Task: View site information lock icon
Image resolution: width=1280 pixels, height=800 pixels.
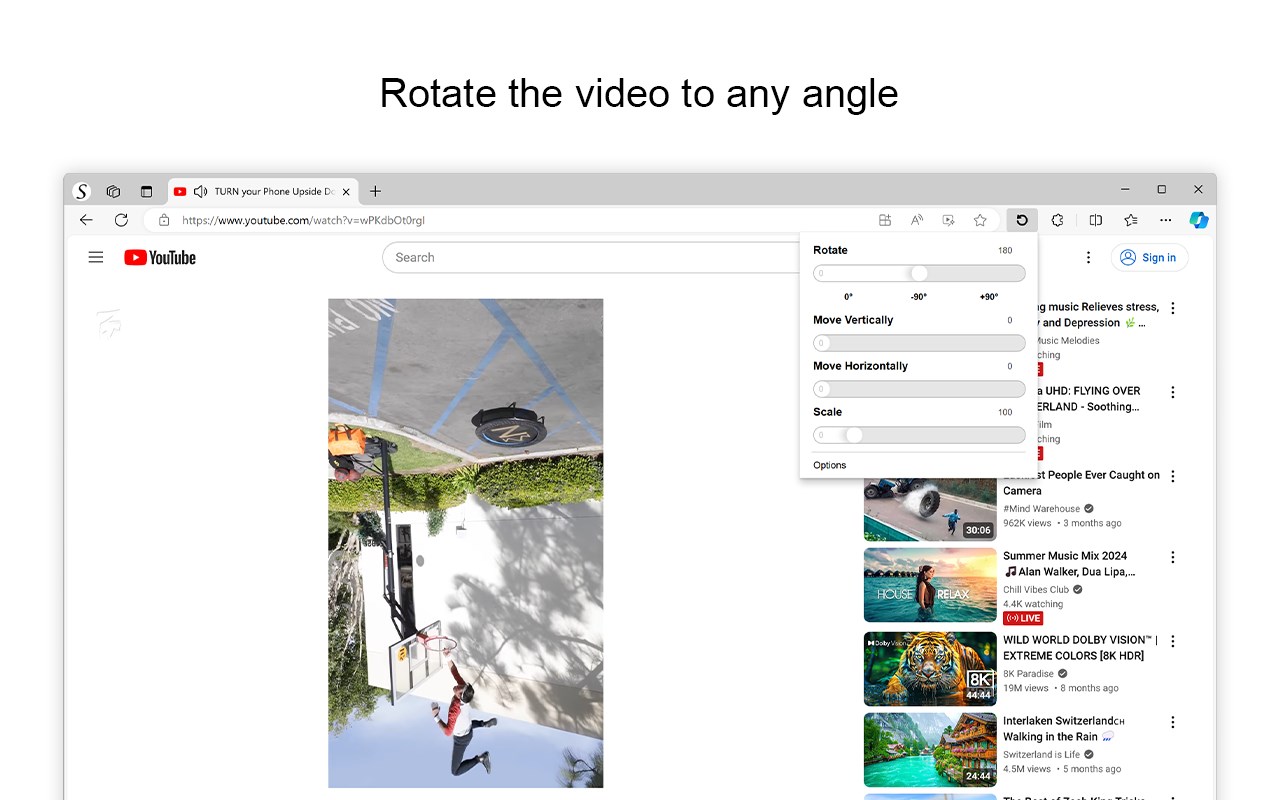Action: pyautogui.click(x=164, y=220)
